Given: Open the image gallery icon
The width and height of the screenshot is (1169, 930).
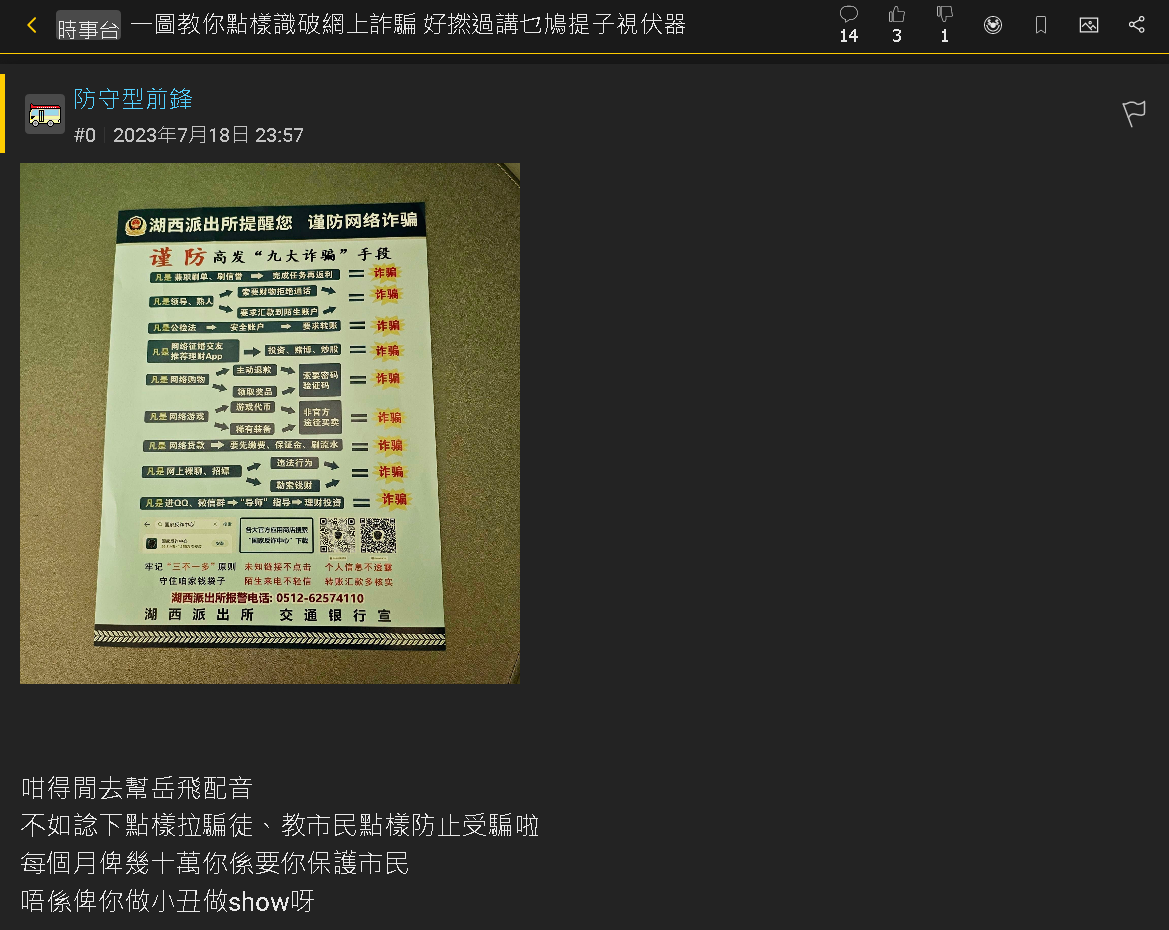Looking at the screenshot, I should coord(1088,25).
